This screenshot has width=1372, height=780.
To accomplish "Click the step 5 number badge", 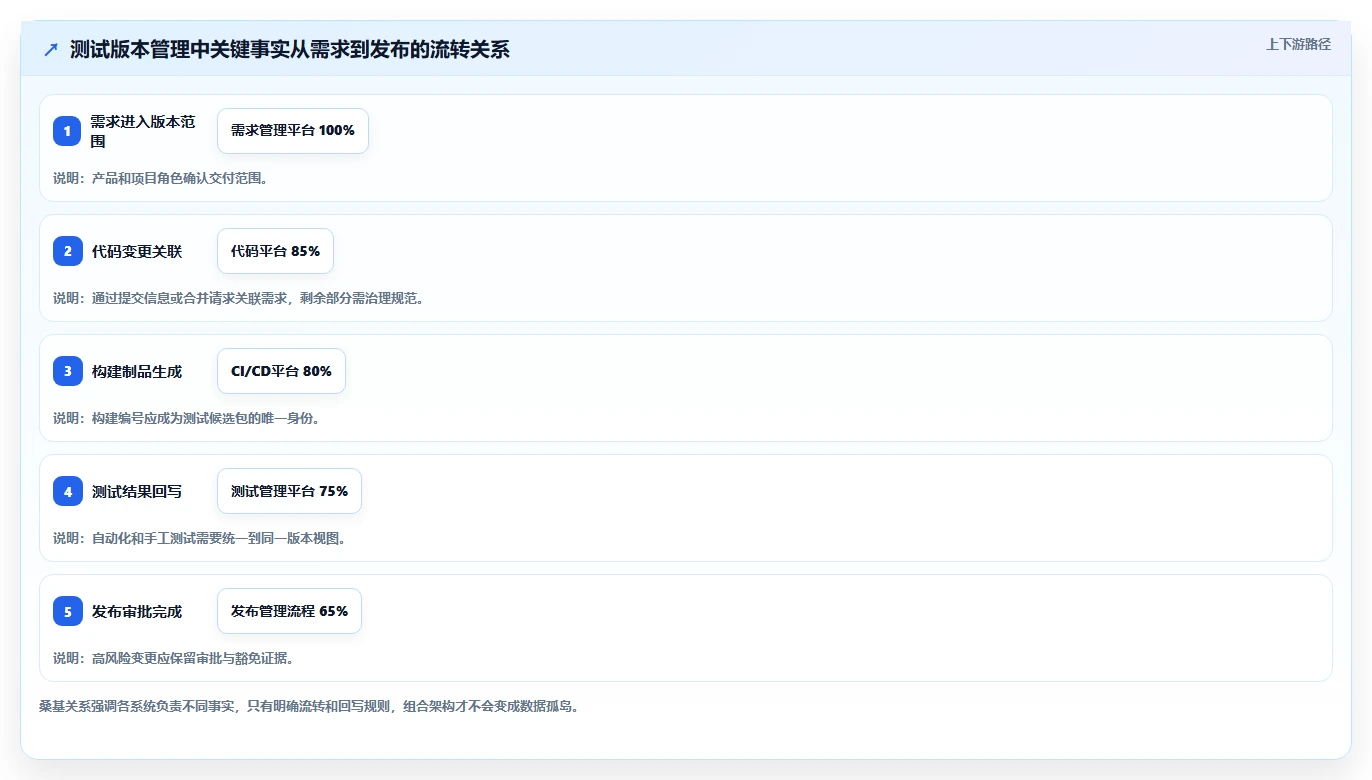I will (x=67, y=611).
